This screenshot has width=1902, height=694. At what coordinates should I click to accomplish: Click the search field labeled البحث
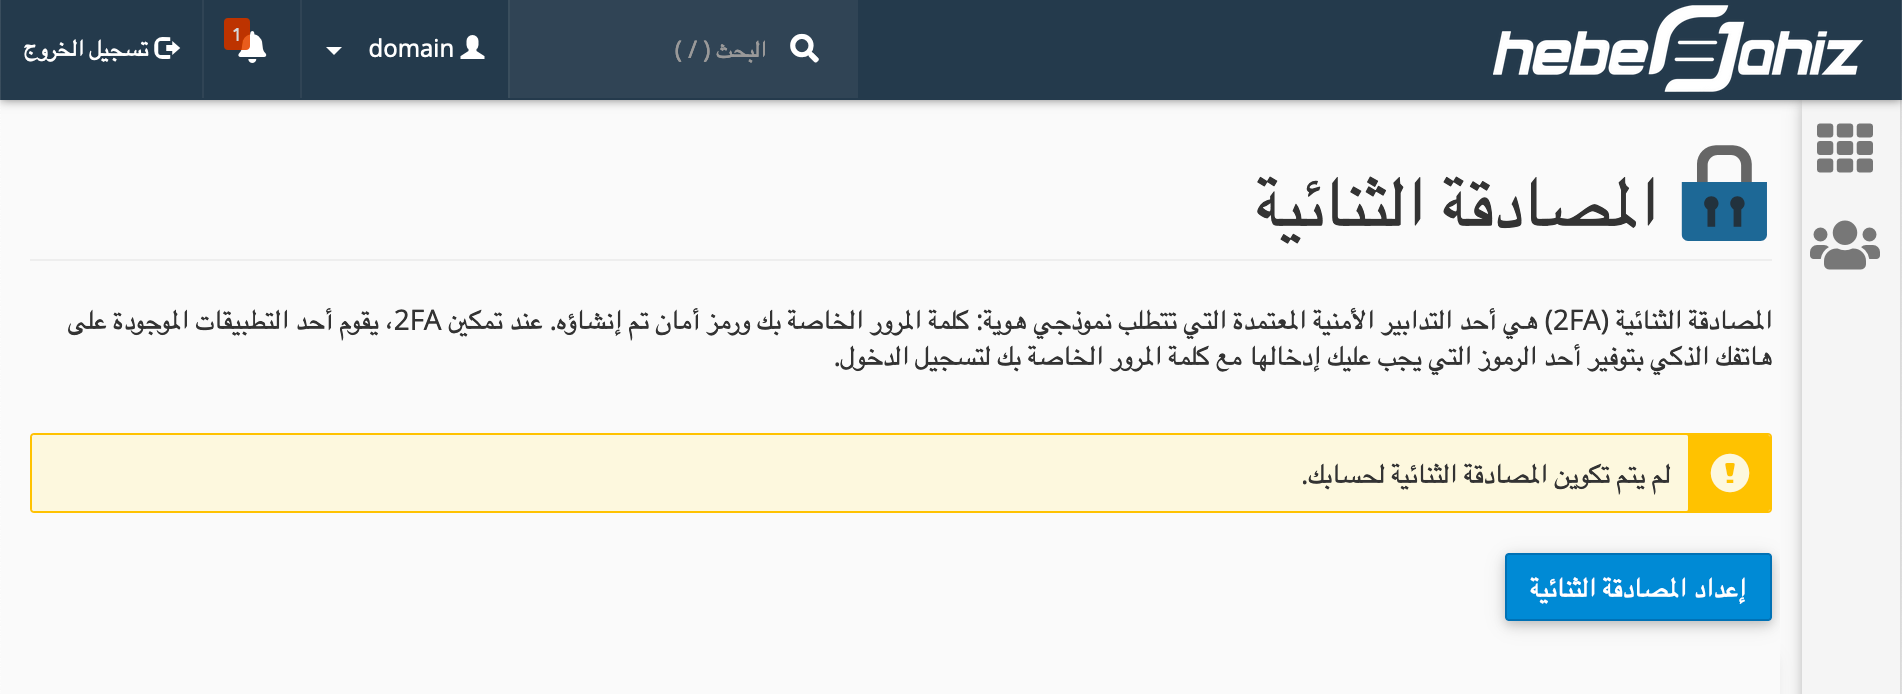(683, 49)
